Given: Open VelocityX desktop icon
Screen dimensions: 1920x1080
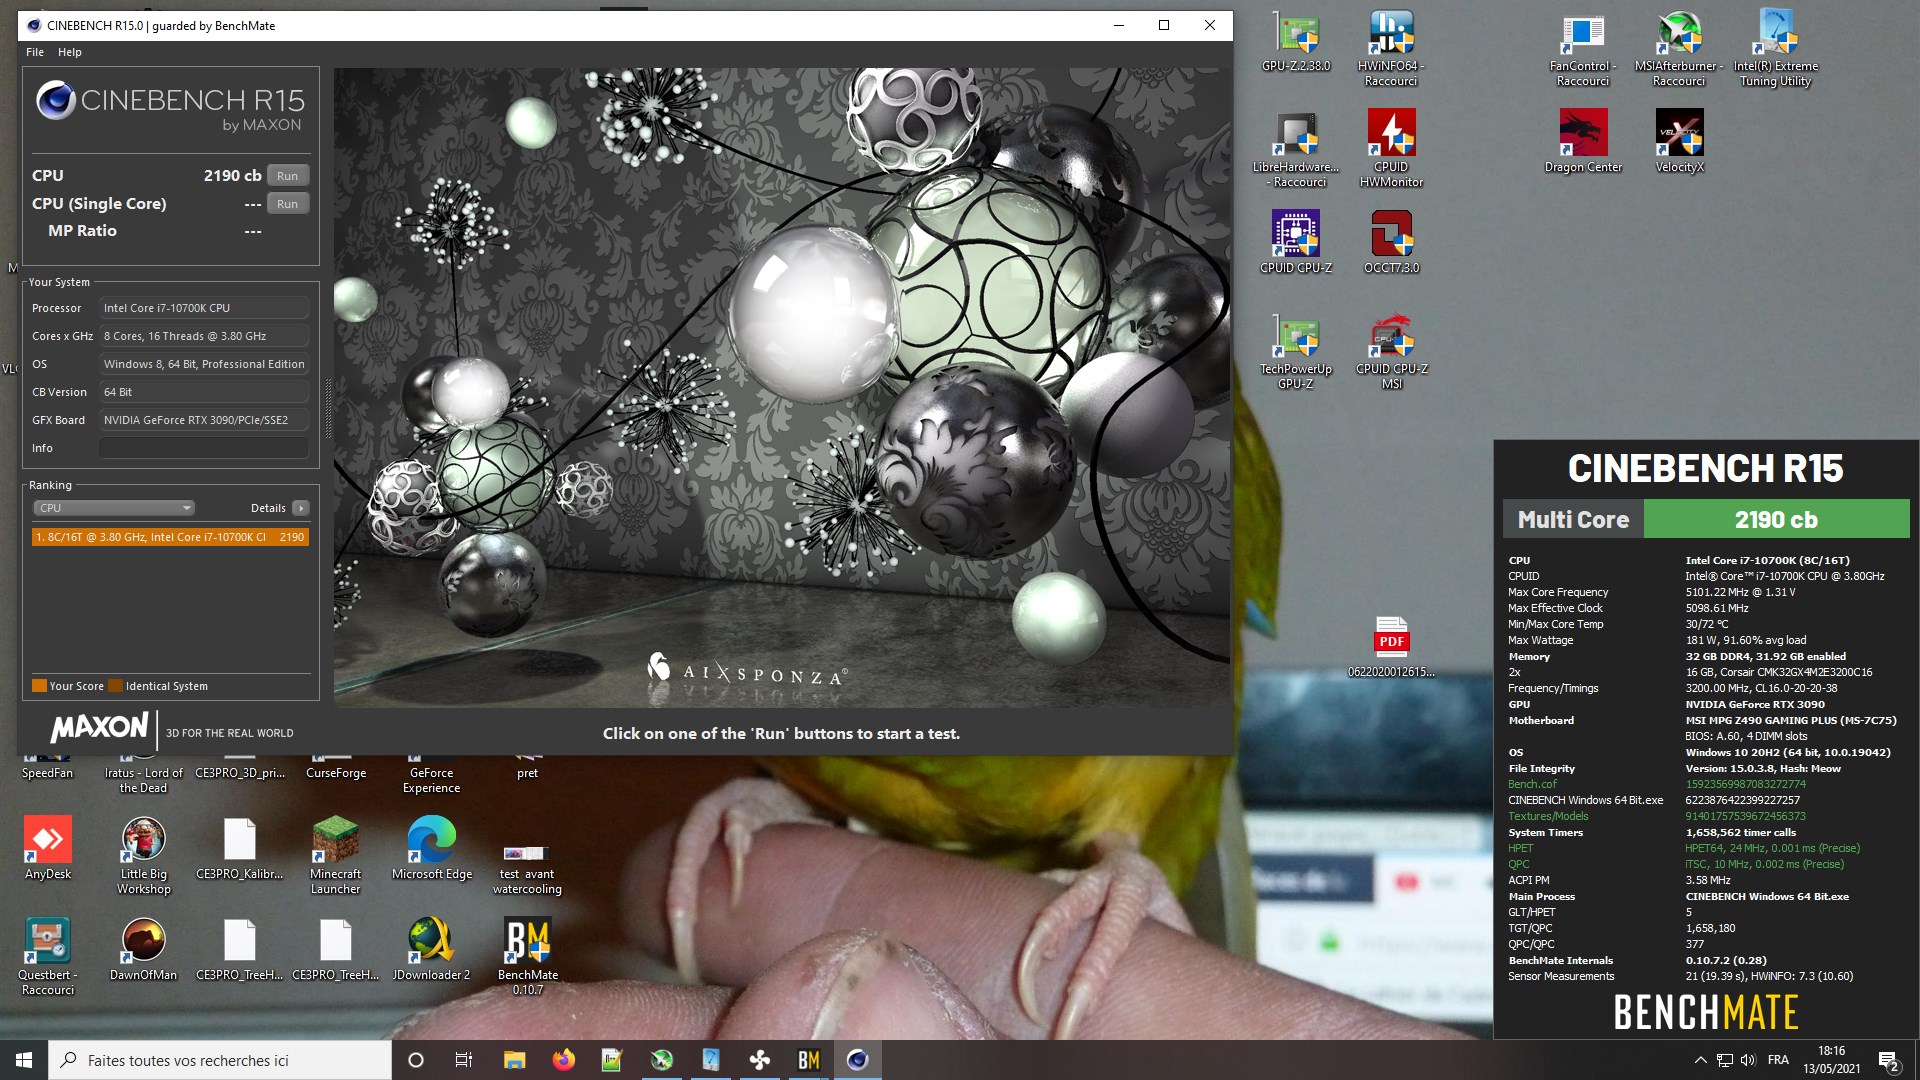Looking at the screenshot, I should click(1679, 142).
